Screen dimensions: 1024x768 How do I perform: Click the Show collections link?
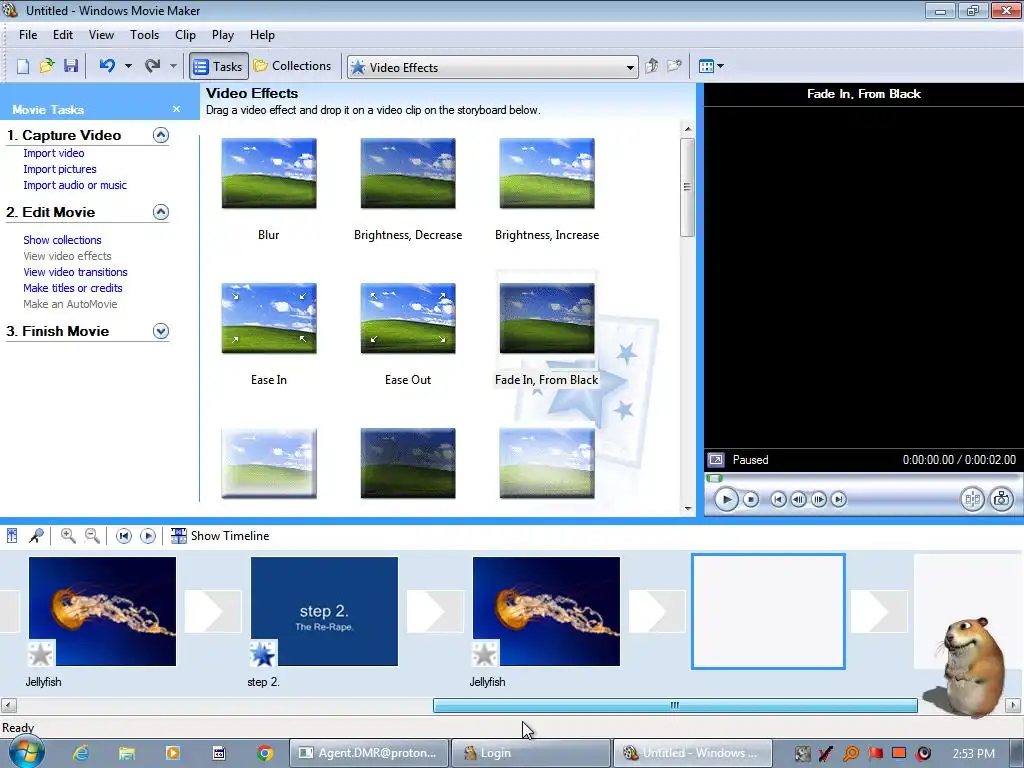(x=62, y=240)
